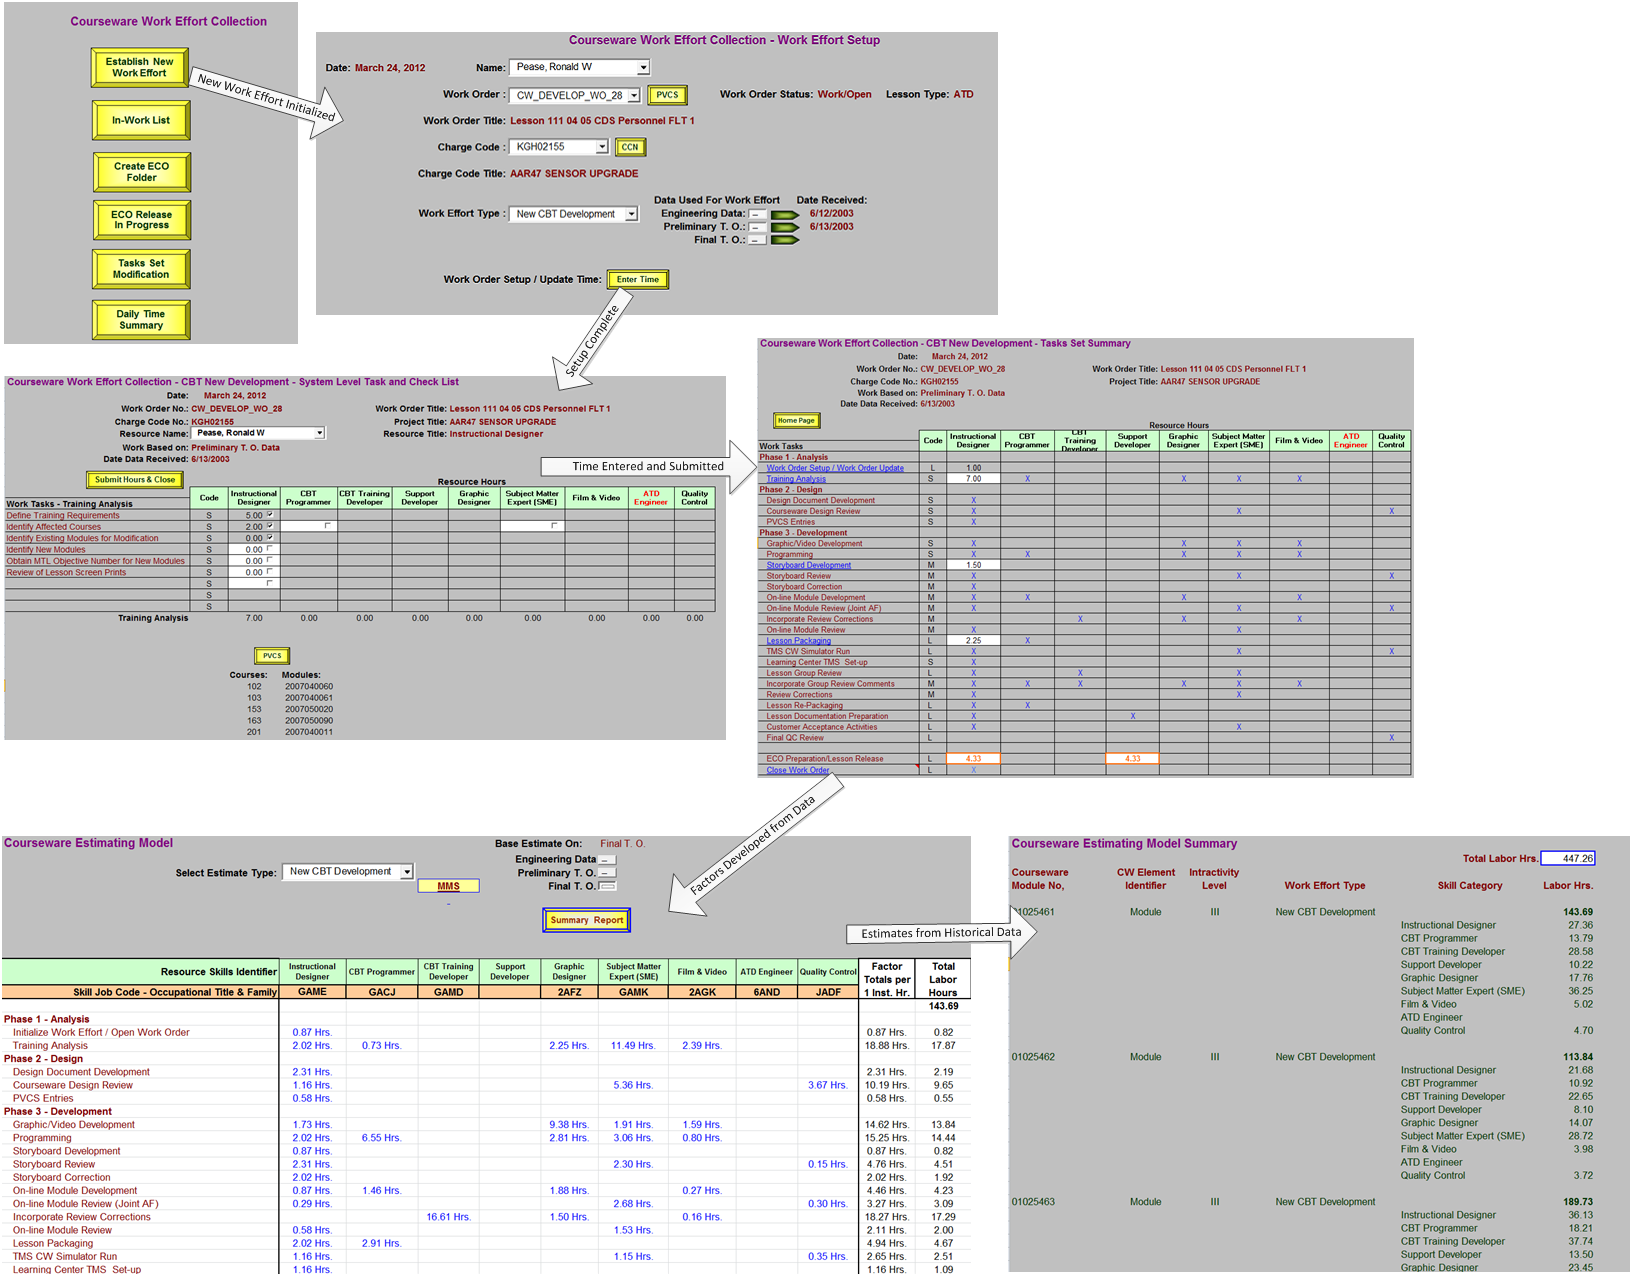The width and height of the screenshot is (1634, 1278).
Task: Uncheck Identify Affected Courses Instructional Designer checkbox
Action: pos(270,525)
